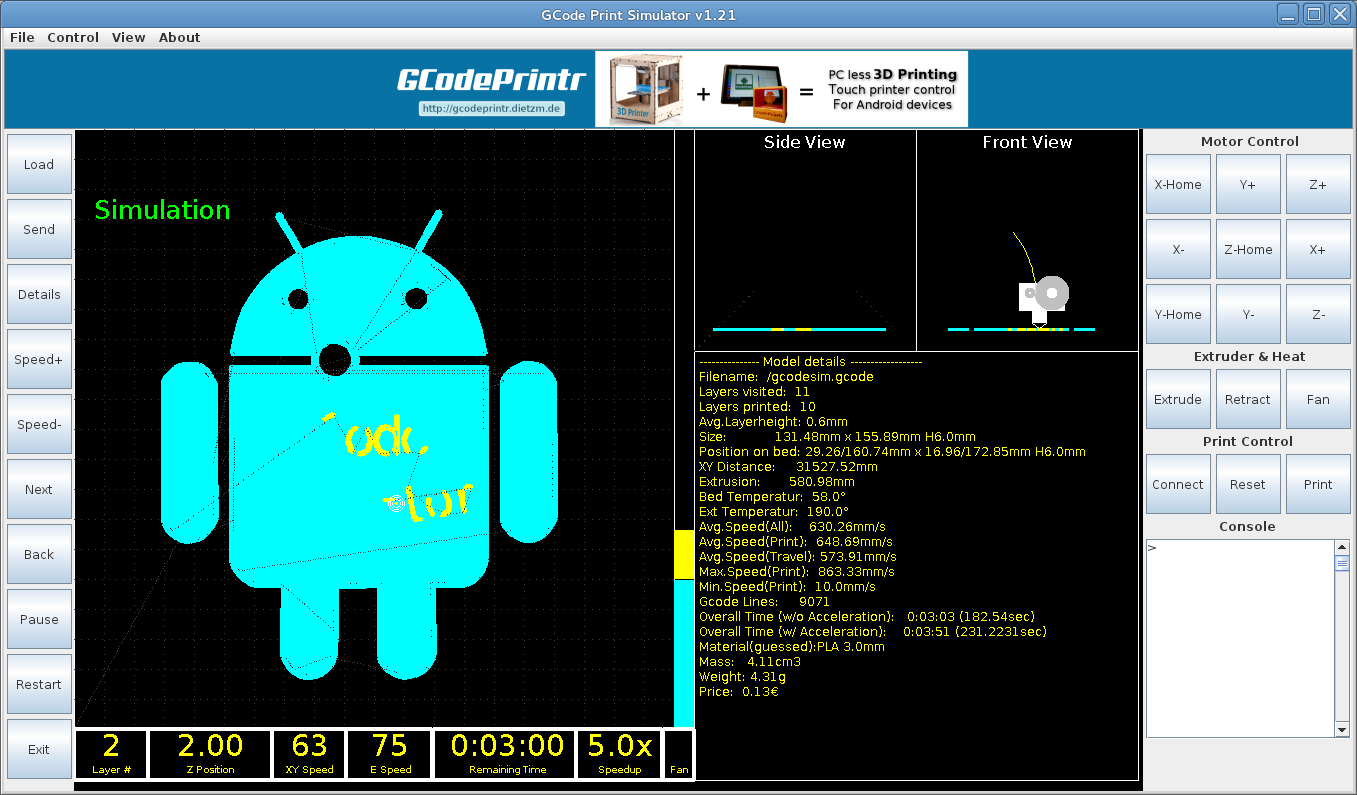This screenshot has width=1357, height=795.
Task: Click the console scrollbar up arrow
Action: (1342, 546)
